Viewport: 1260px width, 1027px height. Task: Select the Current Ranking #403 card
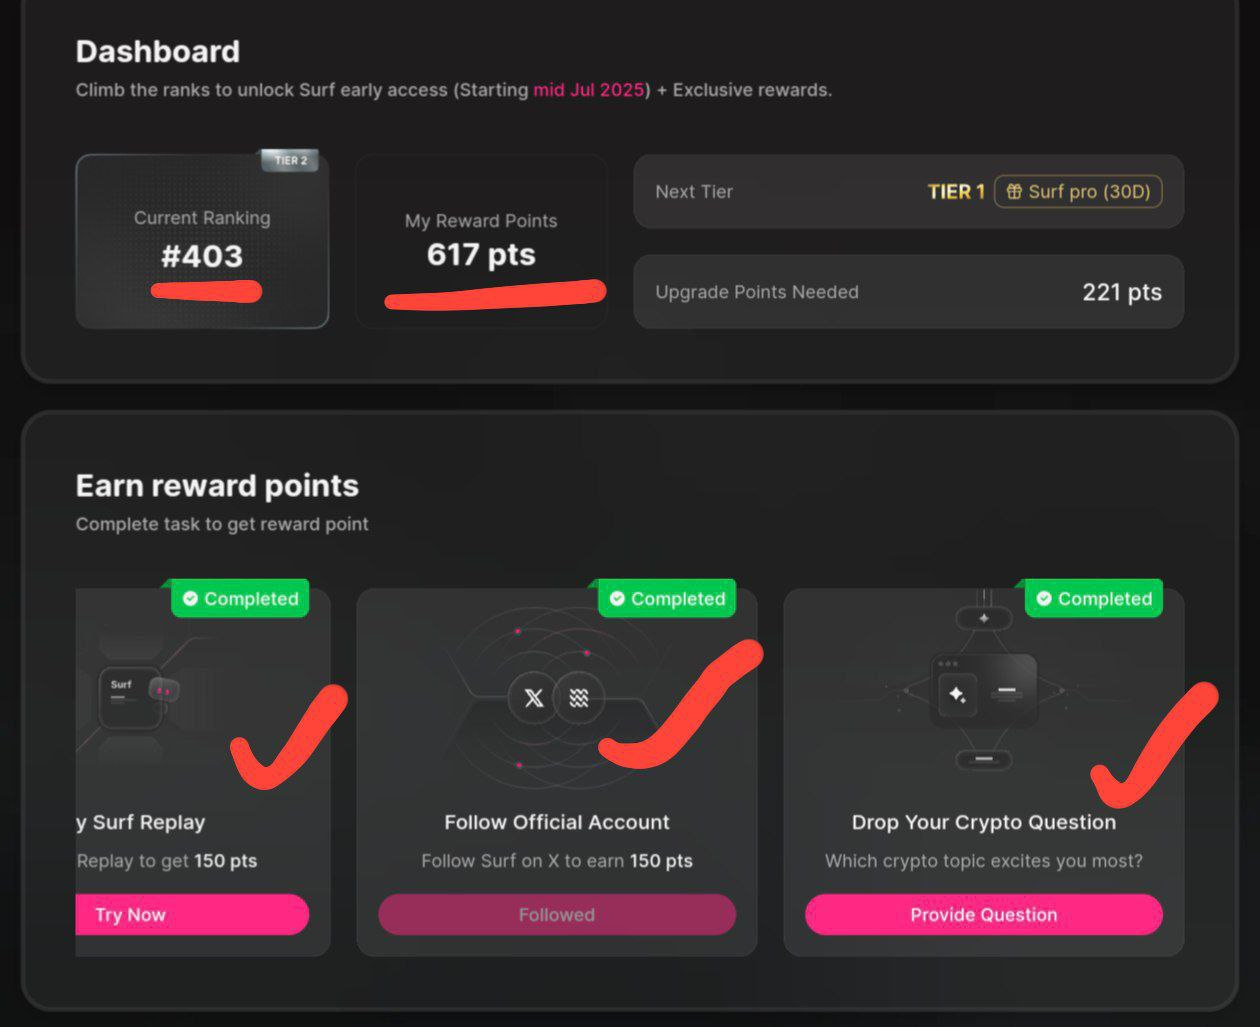(202, 241)
